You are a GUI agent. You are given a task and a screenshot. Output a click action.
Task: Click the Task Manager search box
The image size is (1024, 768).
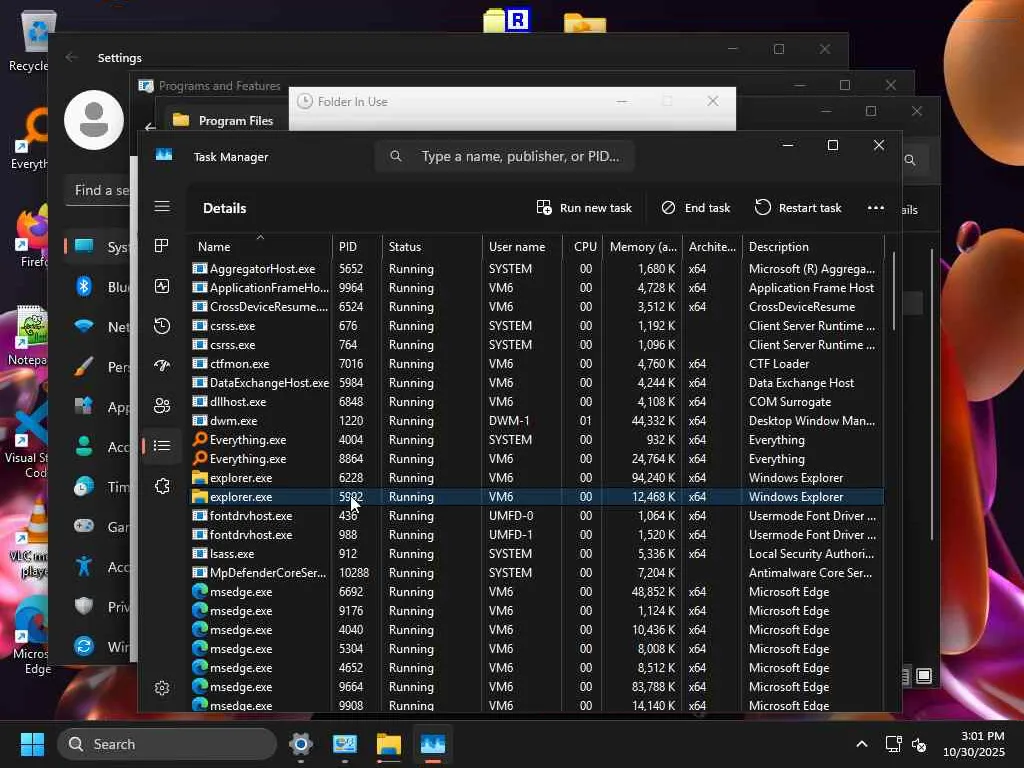[x=505, y=156]
